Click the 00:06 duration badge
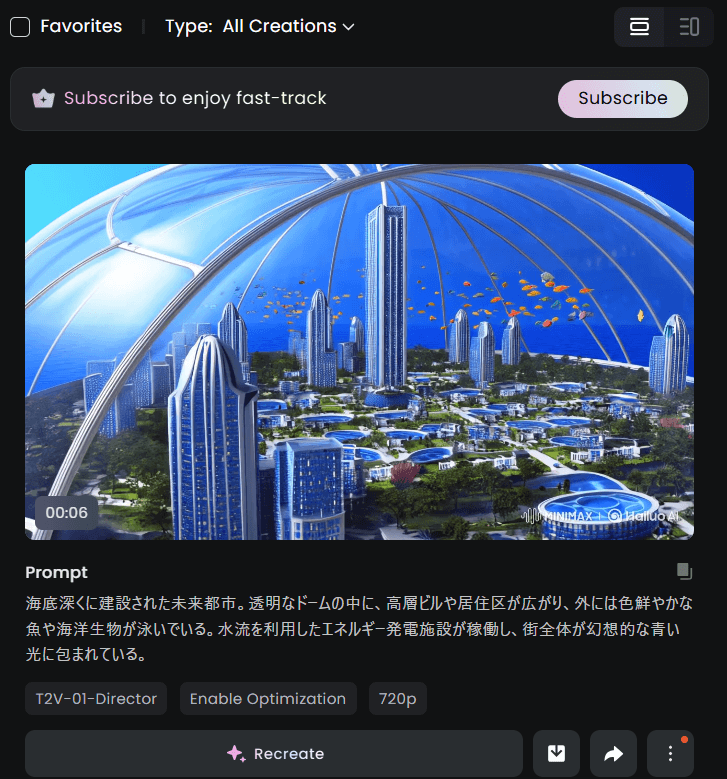Screen dimensions: 727x779 pyautogui.click(x=66, y=512)
